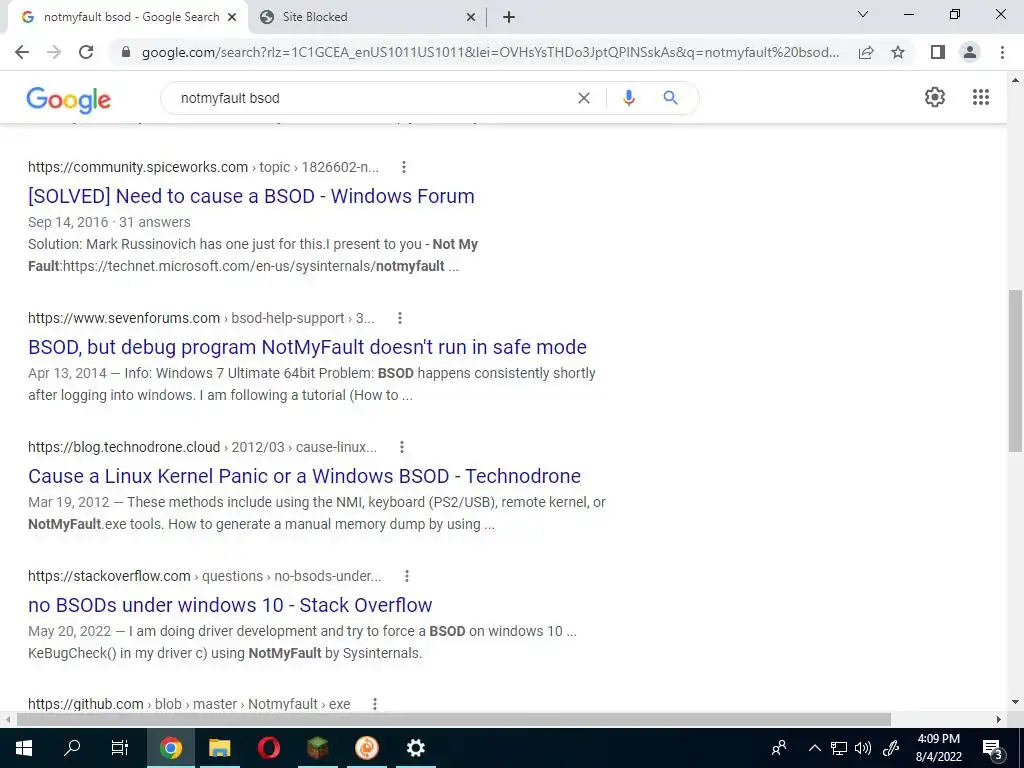
Task: Click the horizontal scrollbar thumb
Action: point(454,720)
